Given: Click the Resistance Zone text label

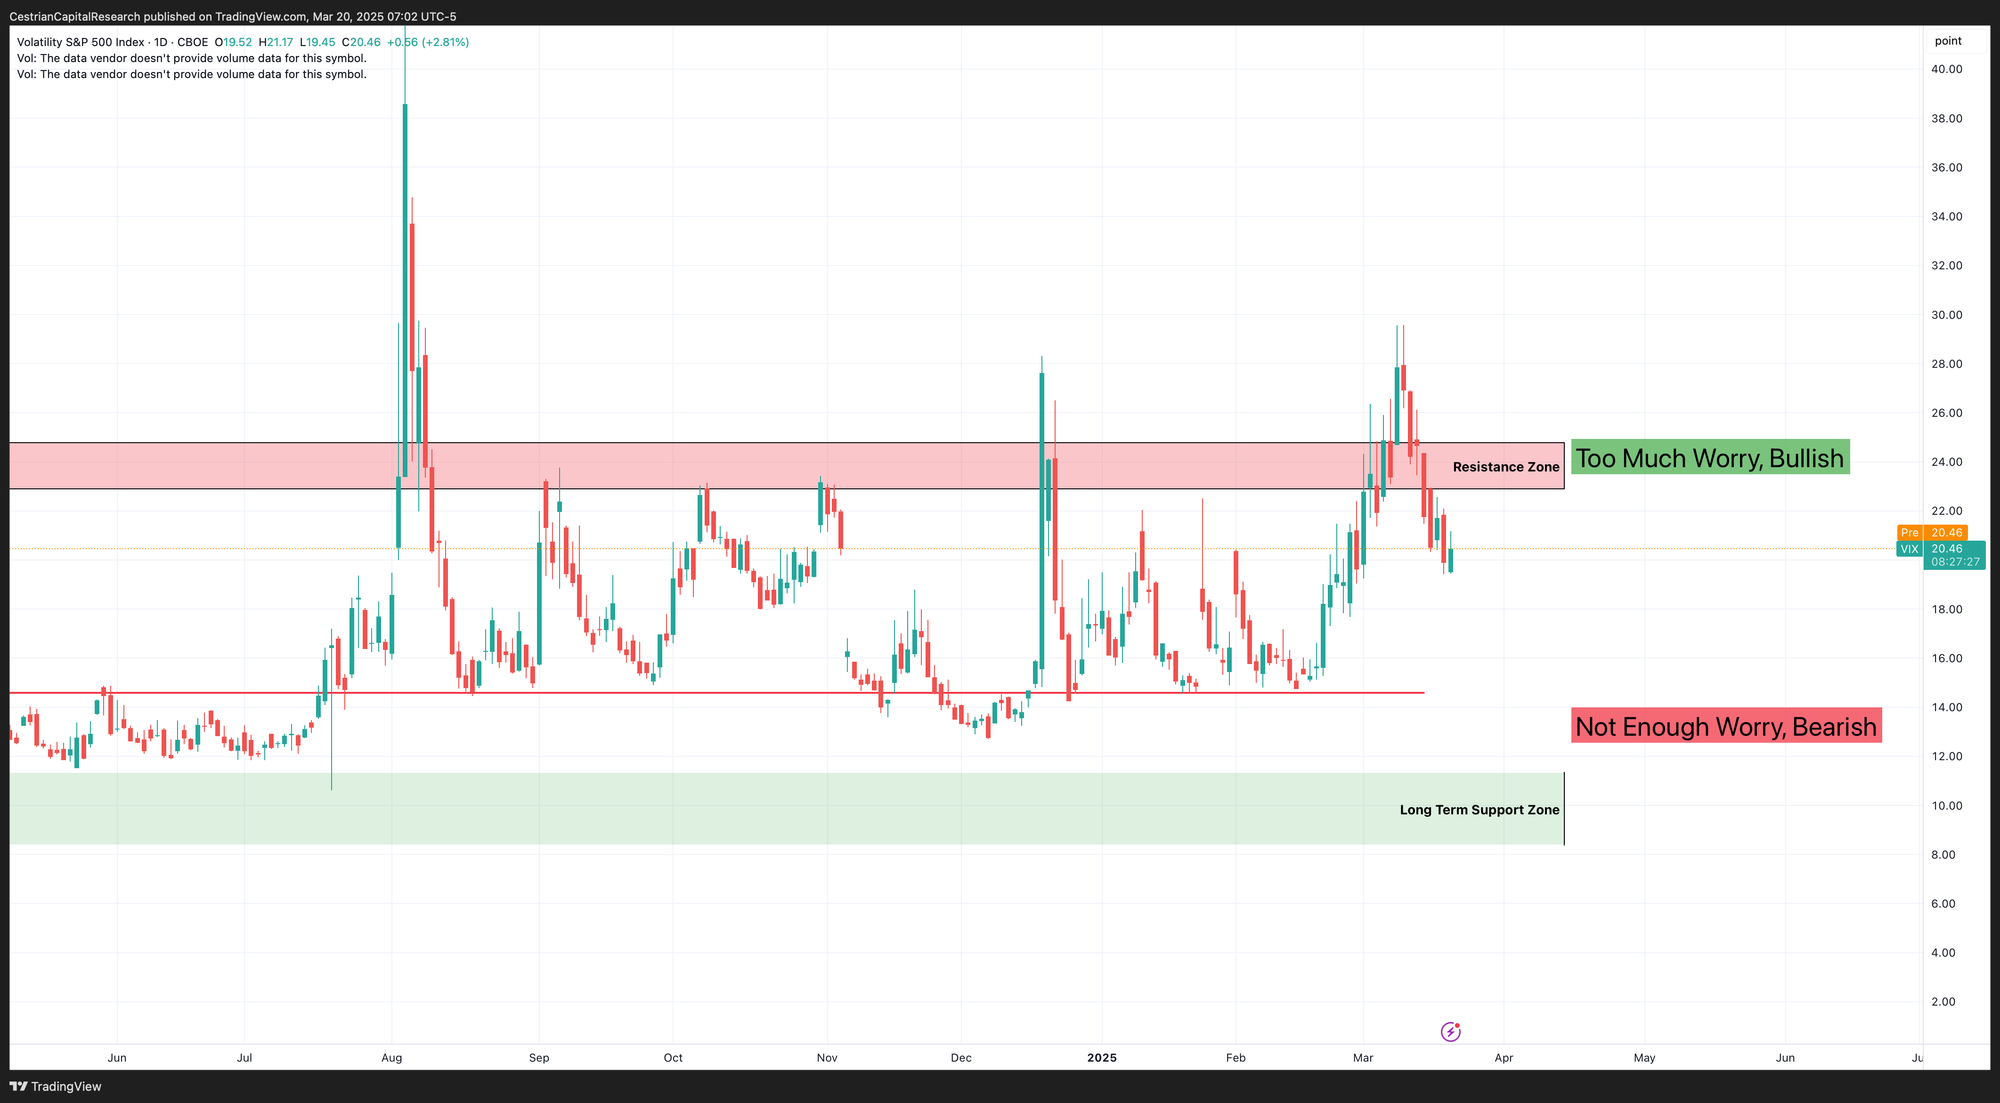Looking at the screenshot, I should tap(1505, 467).
